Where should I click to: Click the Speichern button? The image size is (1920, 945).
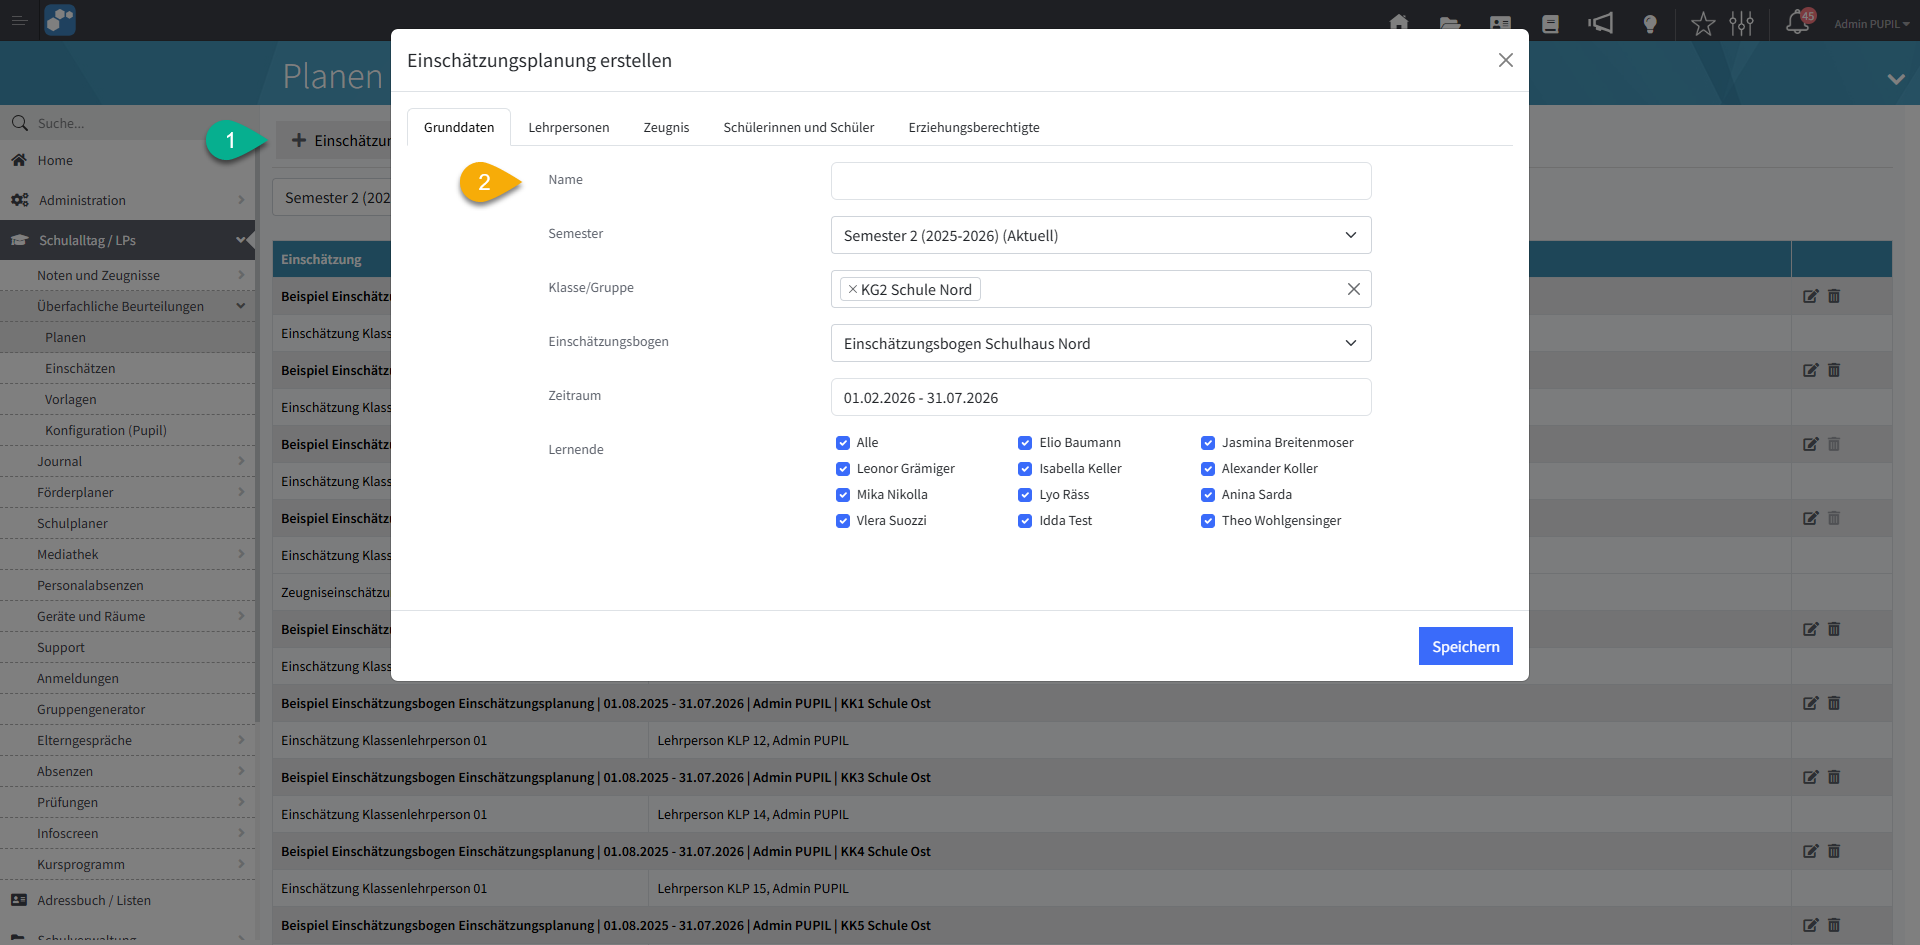pos(1465,646)
